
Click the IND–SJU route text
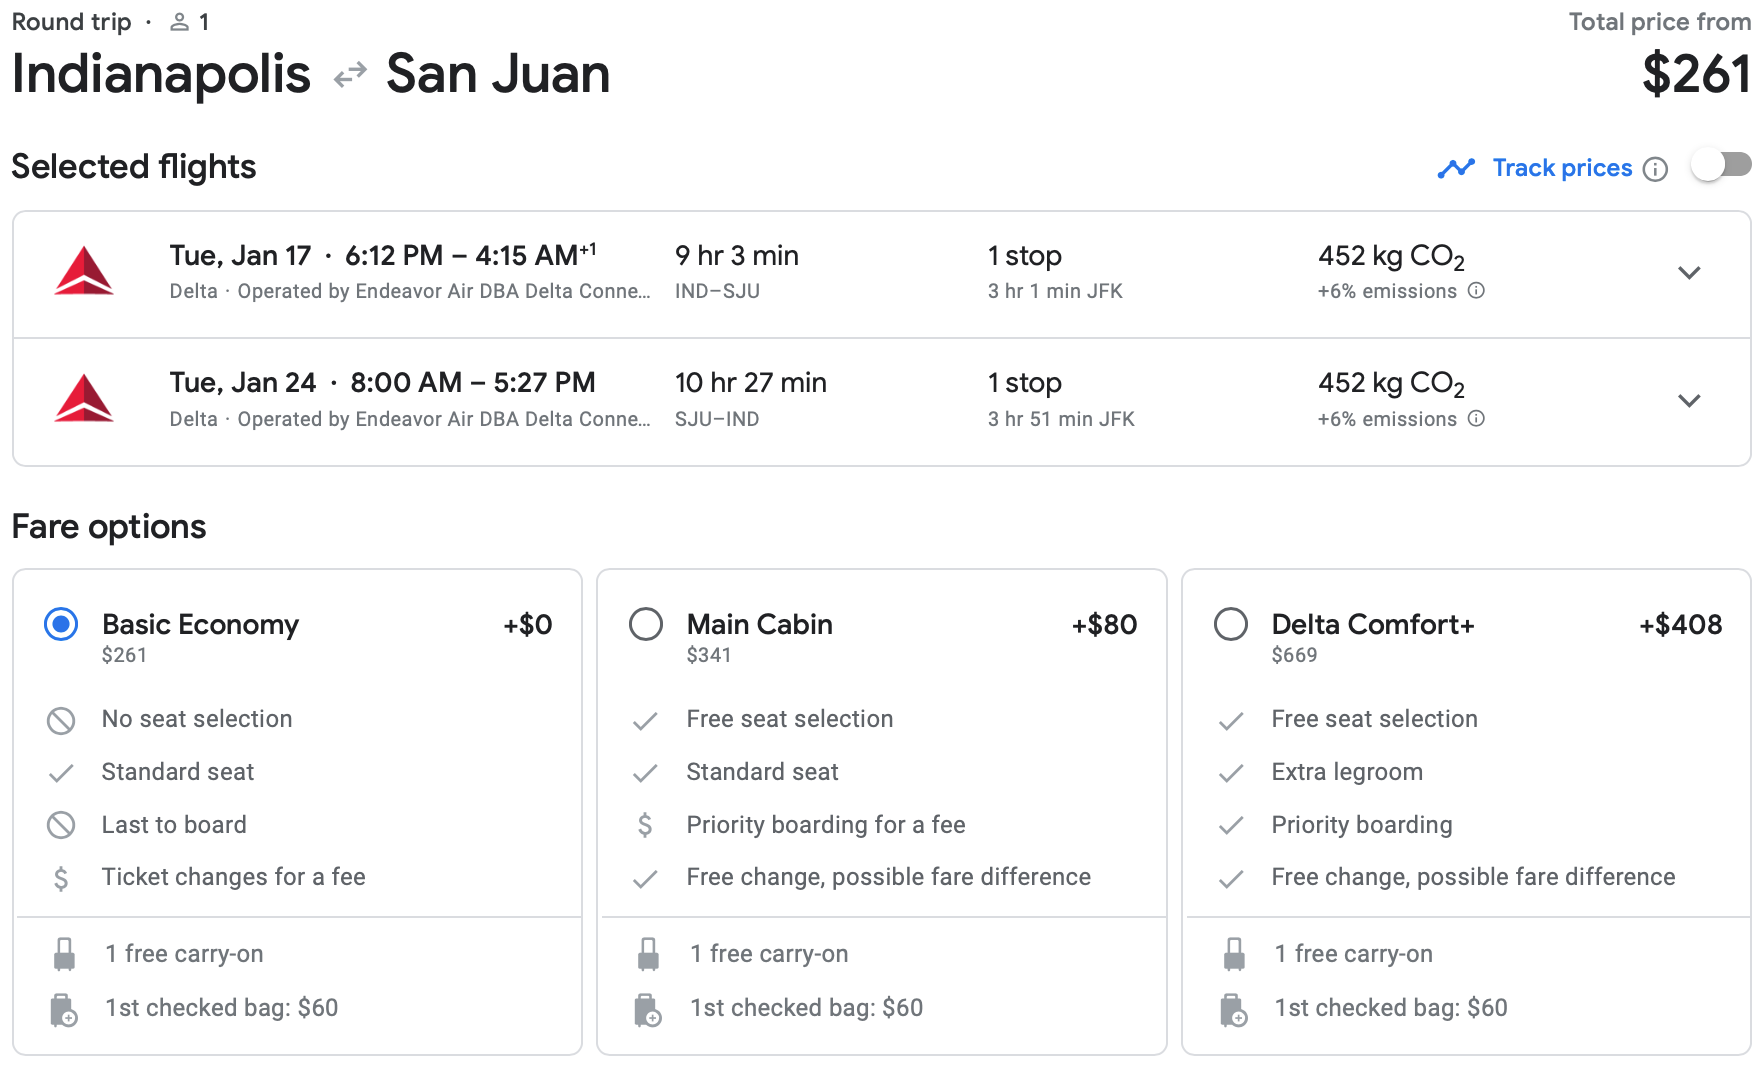(717, 291)
